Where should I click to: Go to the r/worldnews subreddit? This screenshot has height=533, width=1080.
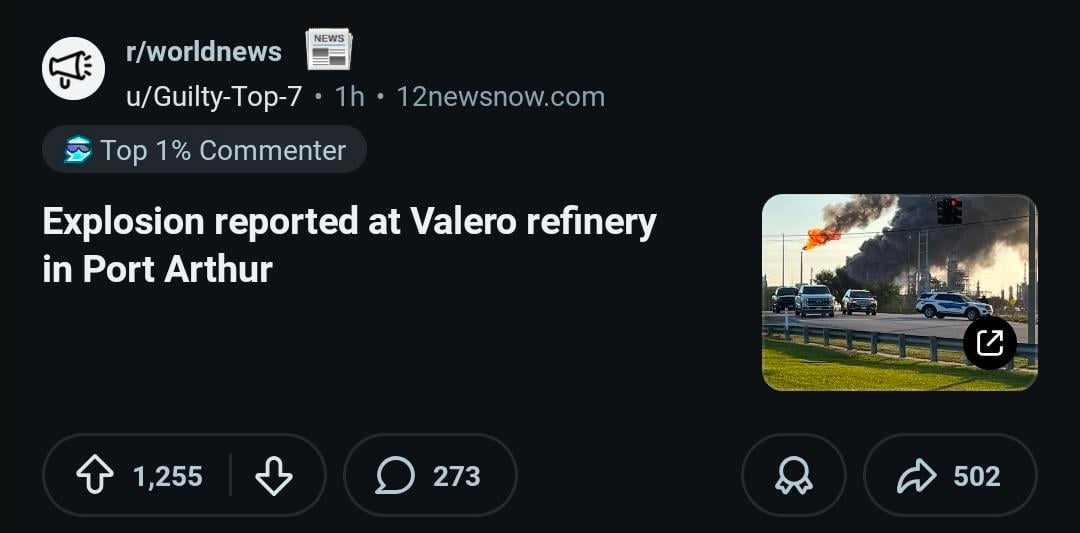[x=204, y=51]
